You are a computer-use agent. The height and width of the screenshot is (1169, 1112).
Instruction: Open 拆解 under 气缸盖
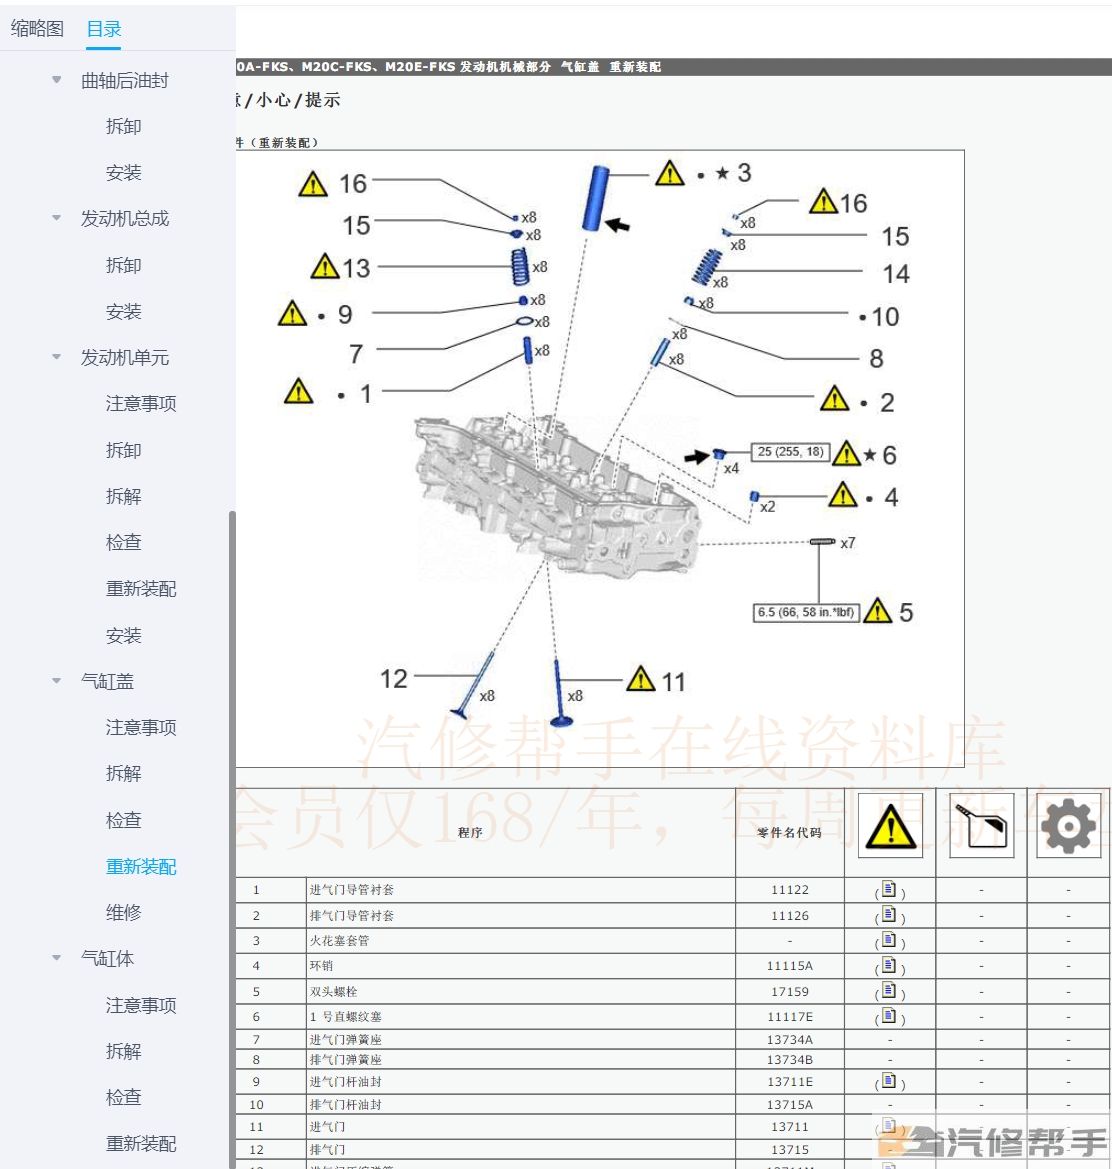(124, 773)
